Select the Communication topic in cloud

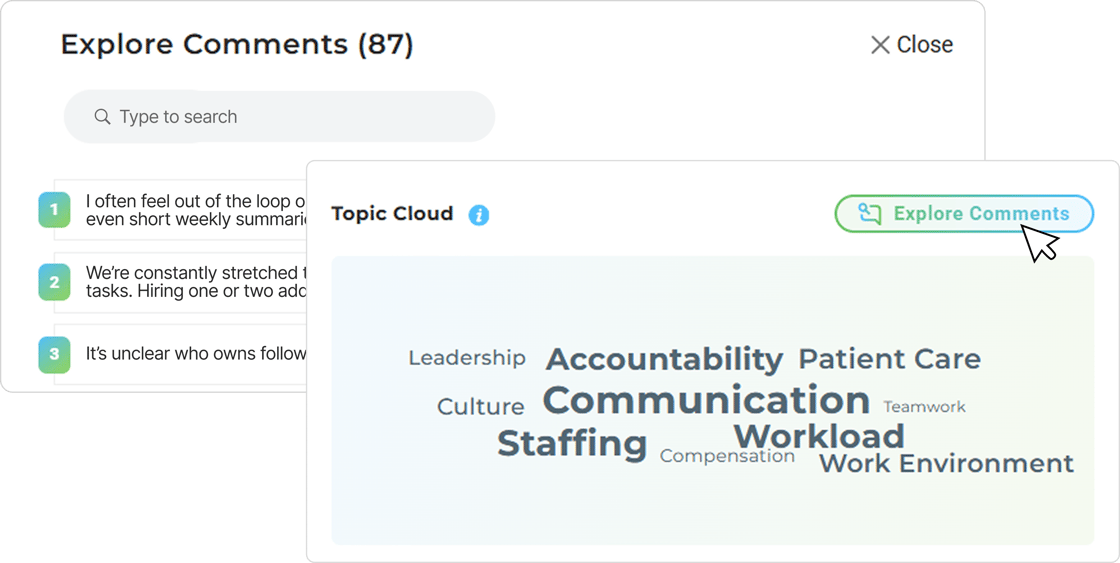pyautogui.click(x=706, y=401)
